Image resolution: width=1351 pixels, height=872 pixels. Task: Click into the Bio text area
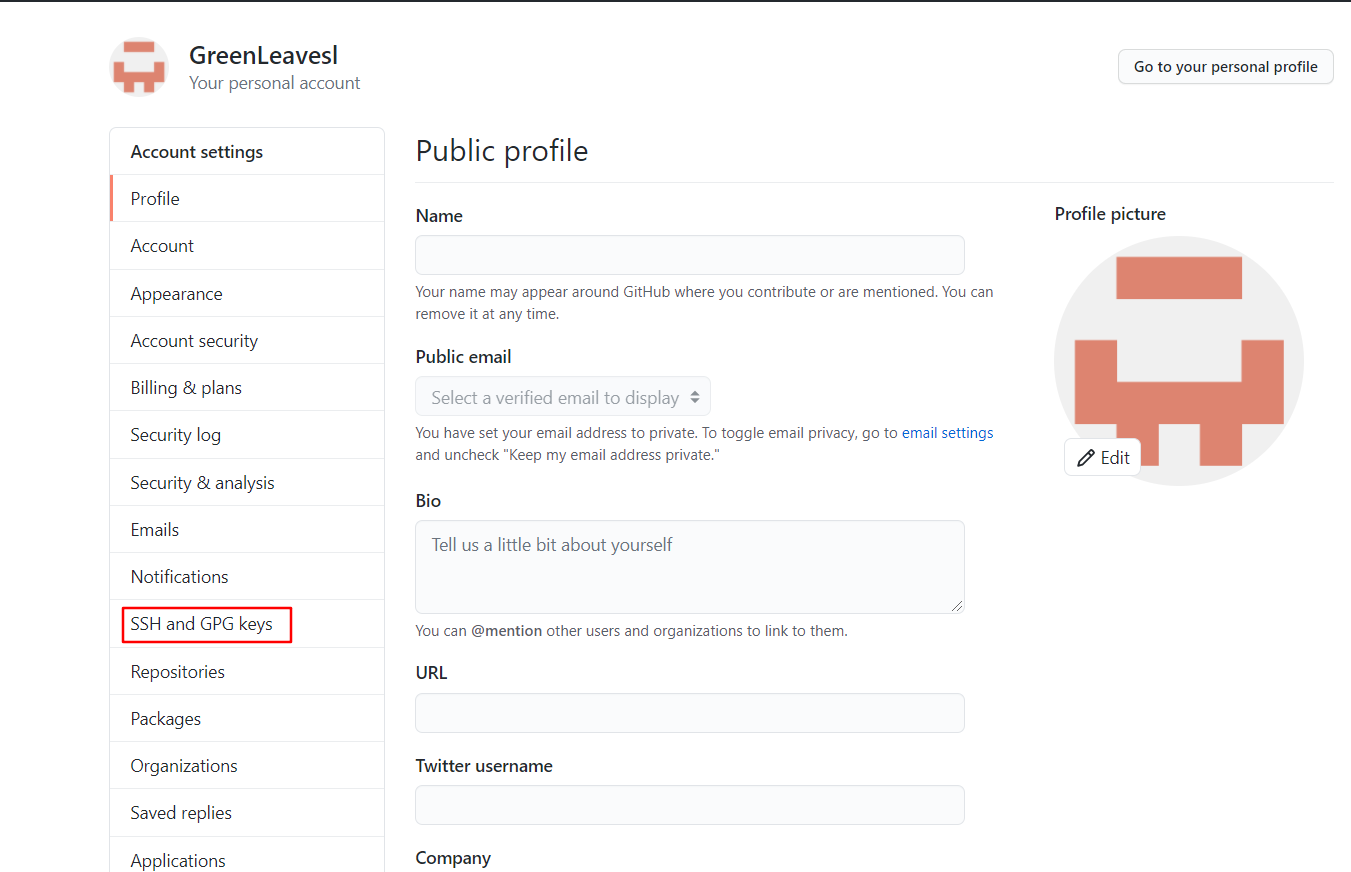pos(690,567)
